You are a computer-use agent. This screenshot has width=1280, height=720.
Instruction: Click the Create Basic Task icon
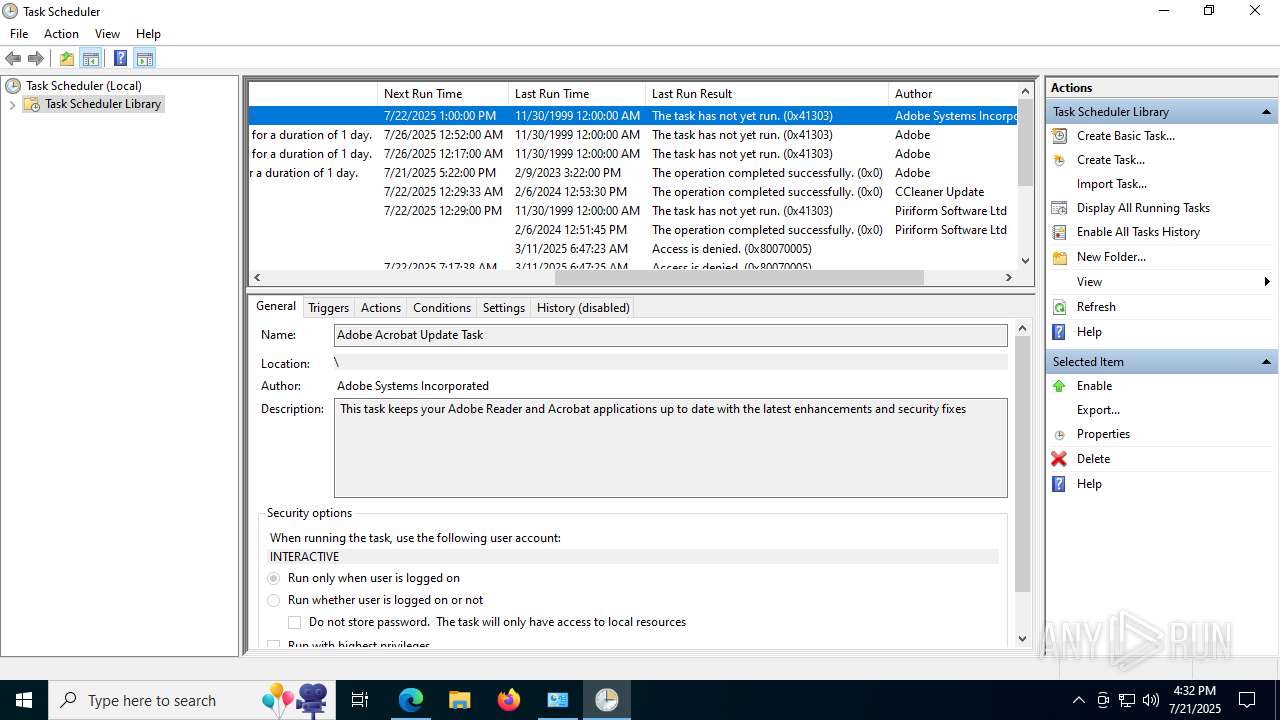pos(1059,136)
